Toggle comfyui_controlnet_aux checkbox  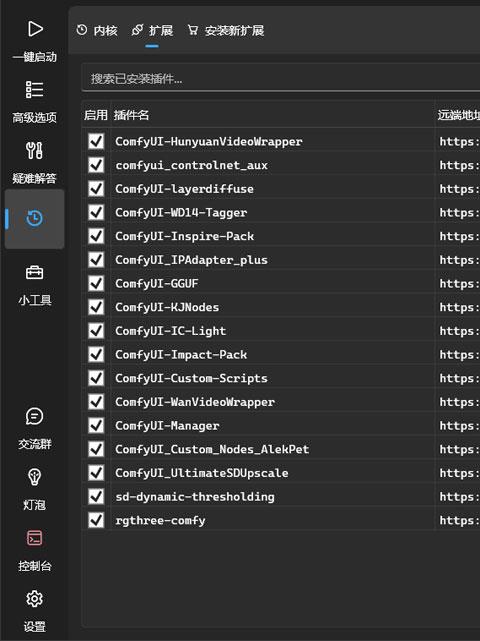[96, 165]
